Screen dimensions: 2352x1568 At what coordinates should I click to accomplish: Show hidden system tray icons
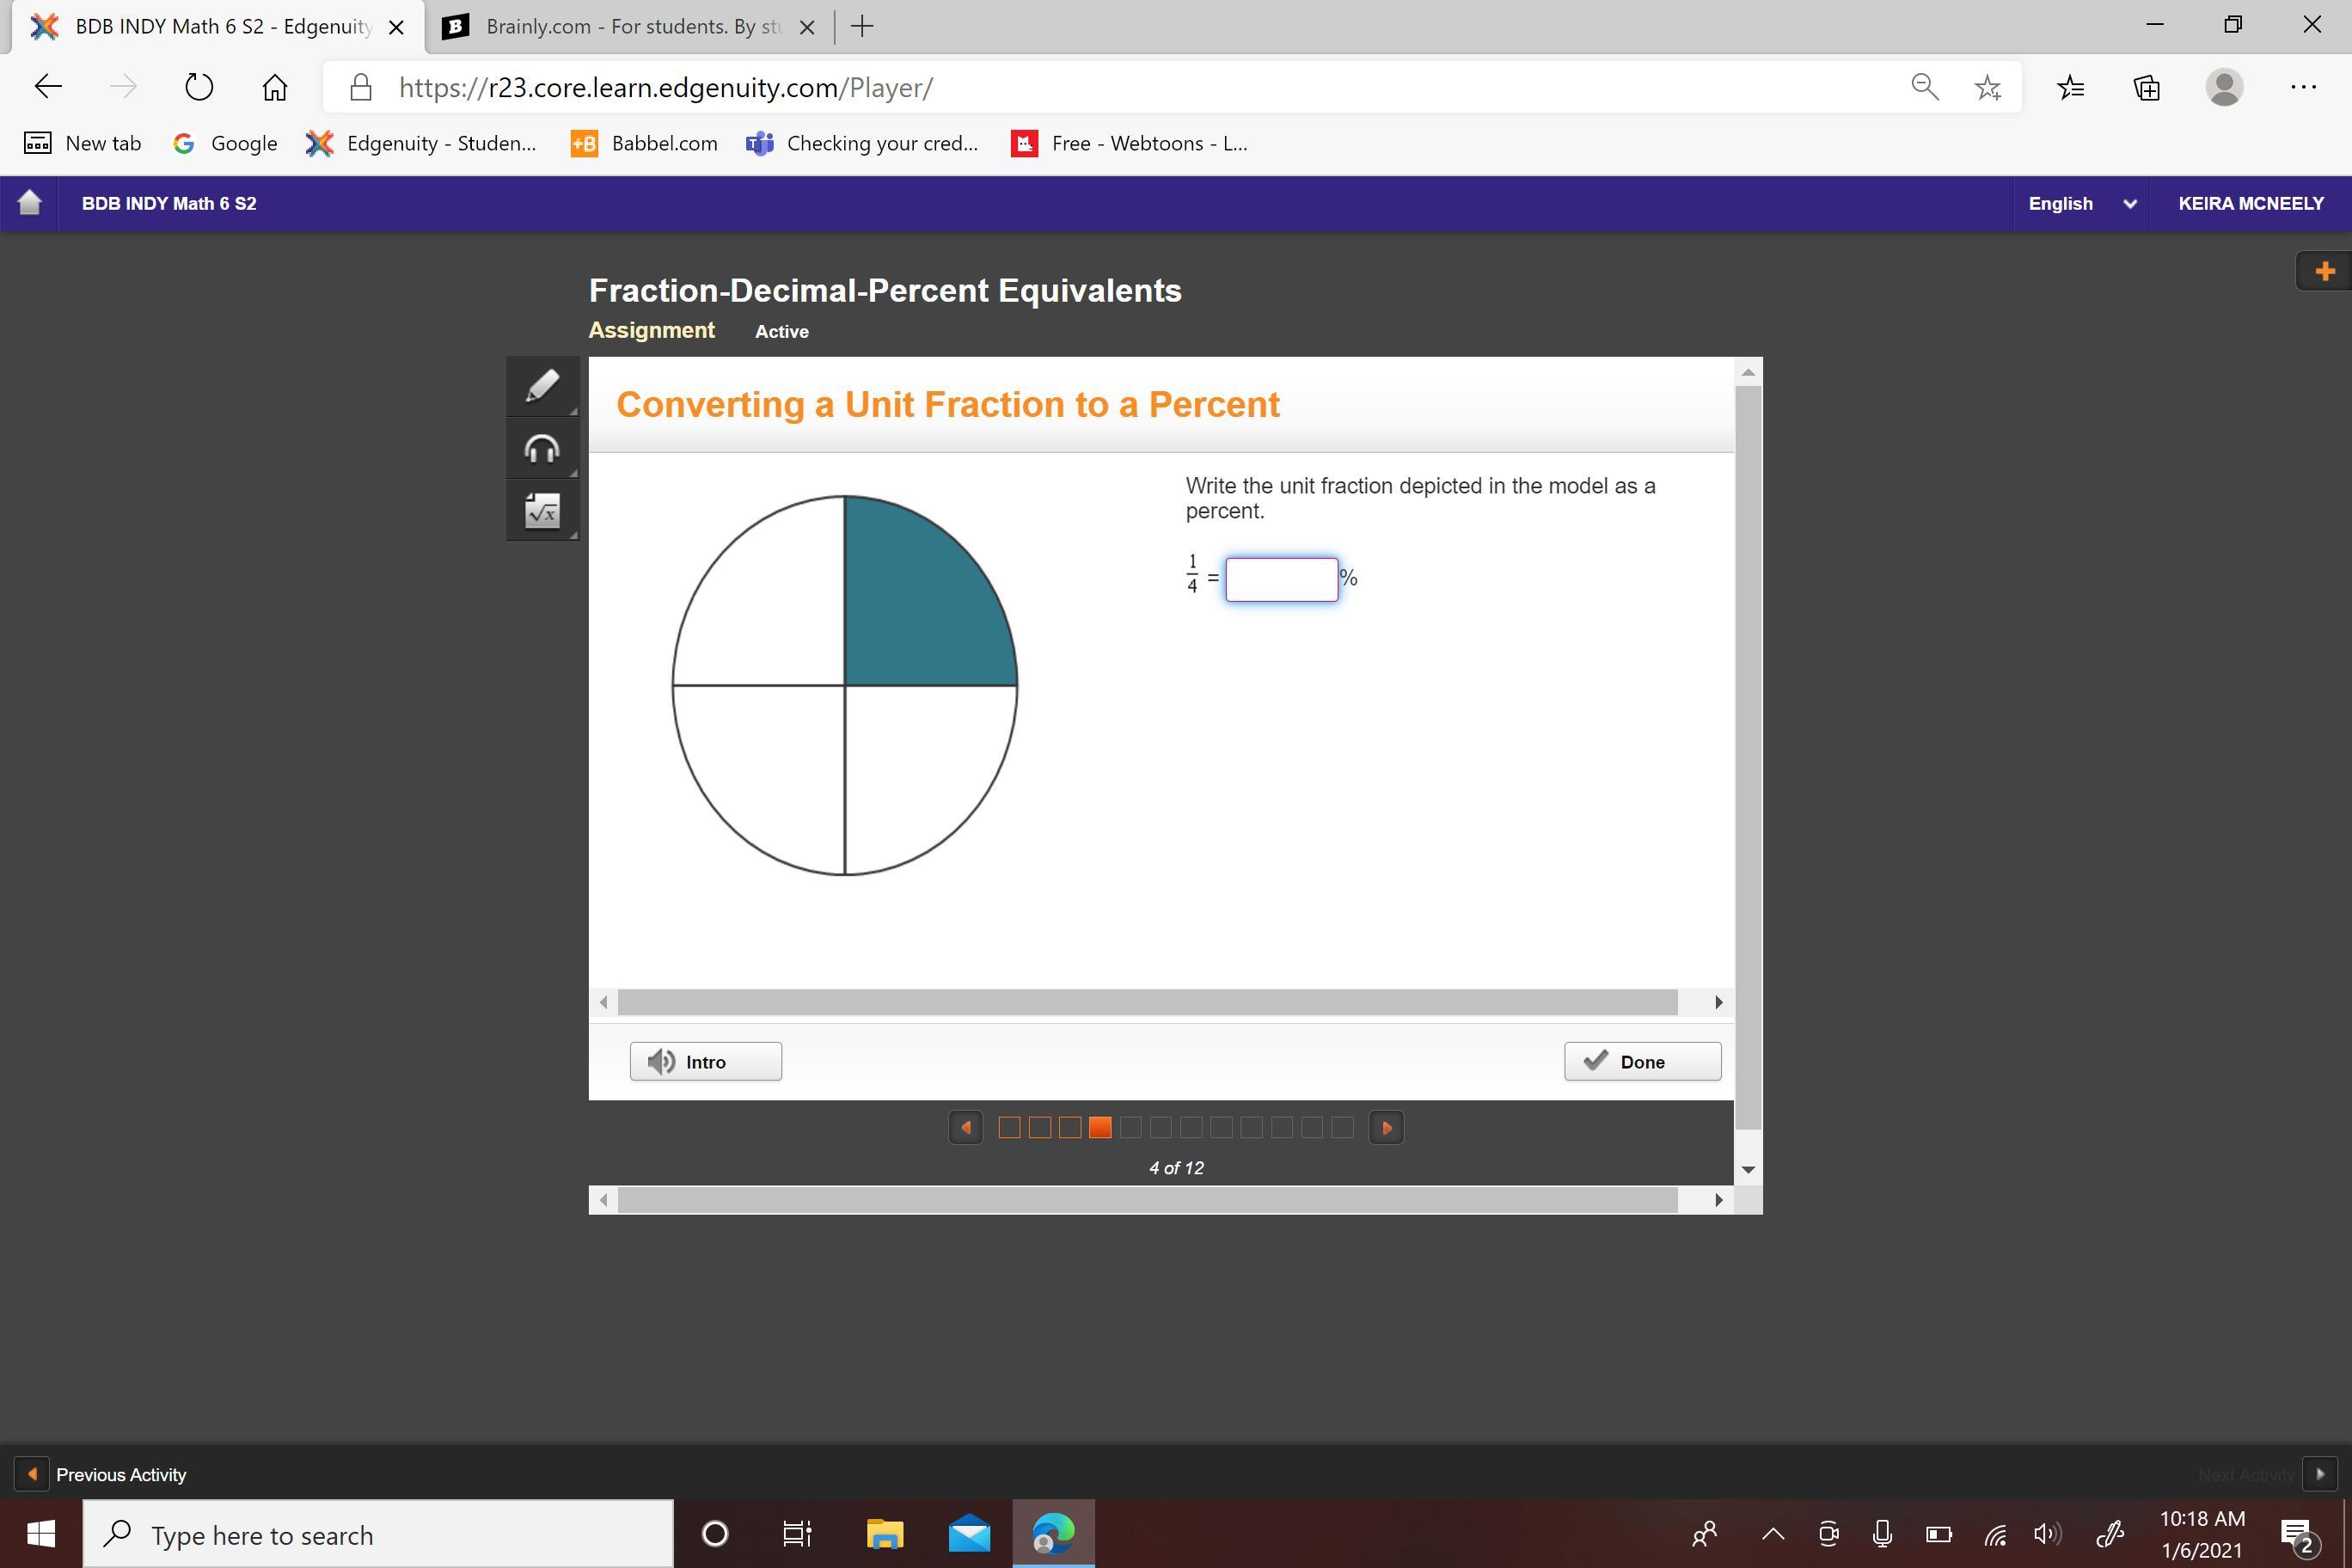coord(1772,1533)
